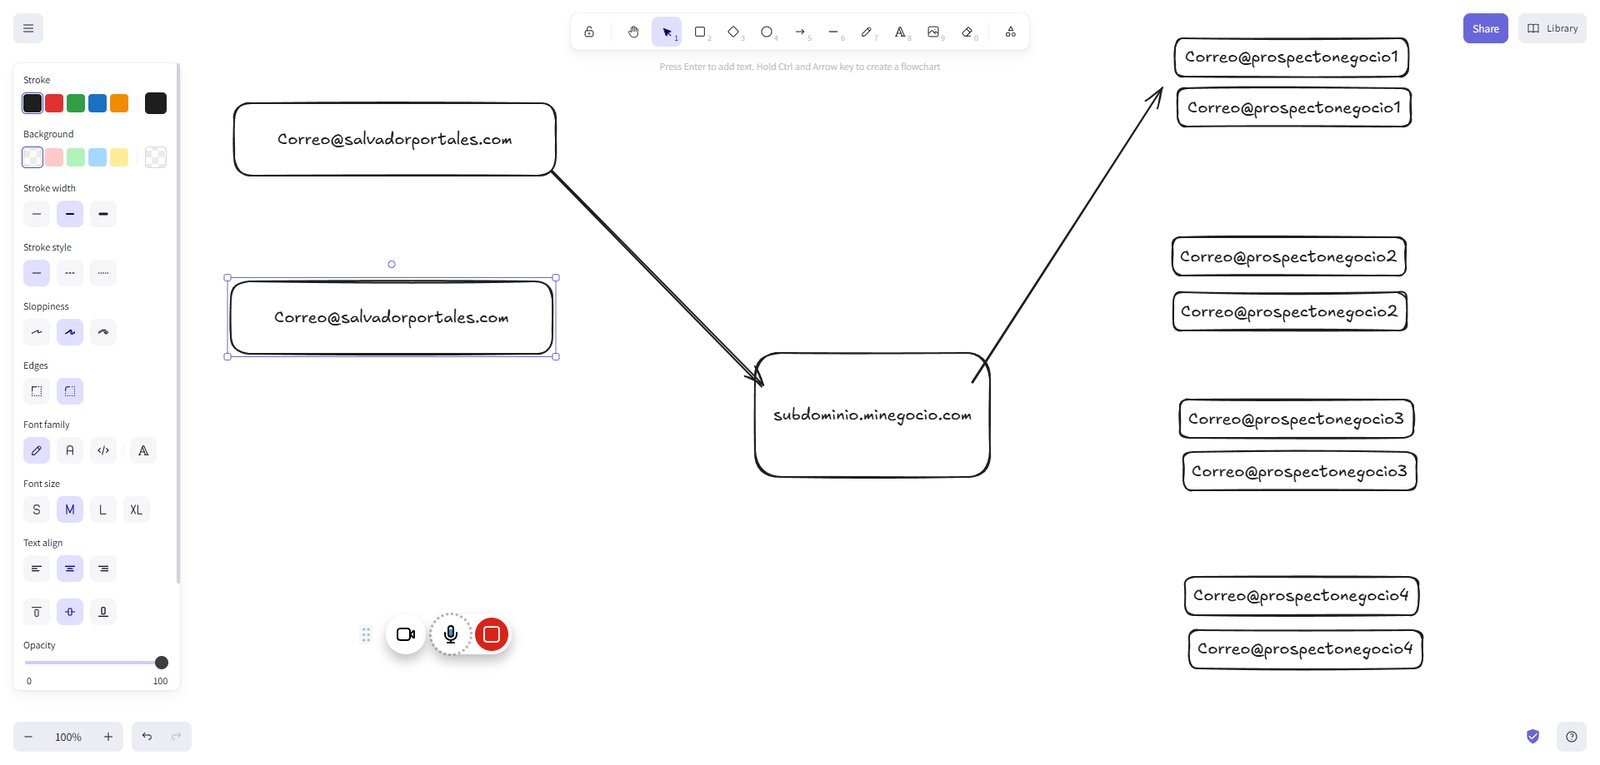
Task: Open the custom stroke color picker
Action: (x=156, y=103)
